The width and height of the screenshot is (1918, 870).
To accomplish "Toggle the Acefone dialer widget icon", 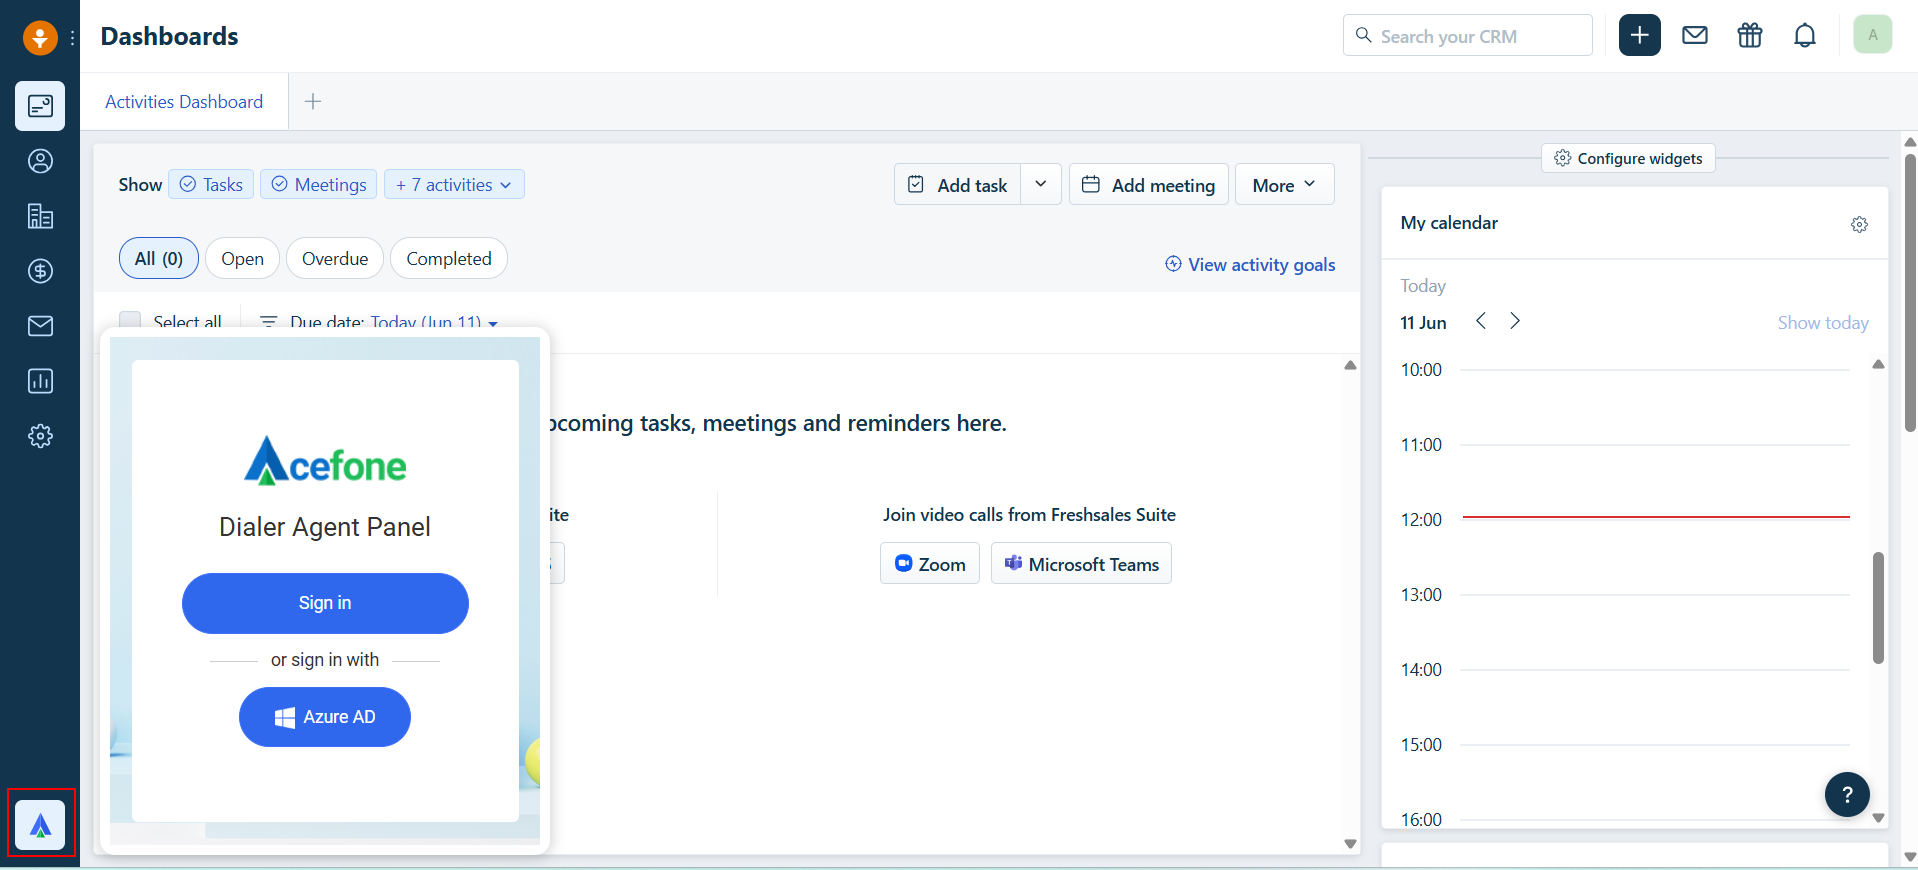I will pos(40,825).
